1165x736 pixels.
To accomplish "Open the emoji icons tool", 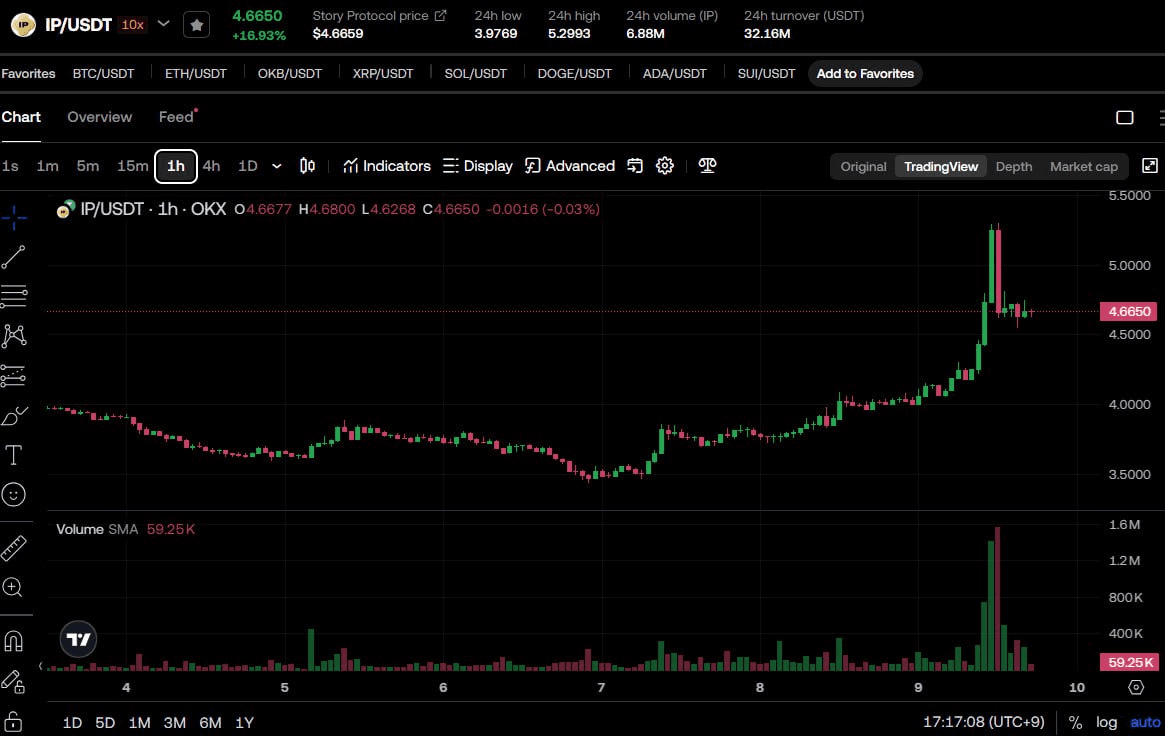I will point(14,494).
